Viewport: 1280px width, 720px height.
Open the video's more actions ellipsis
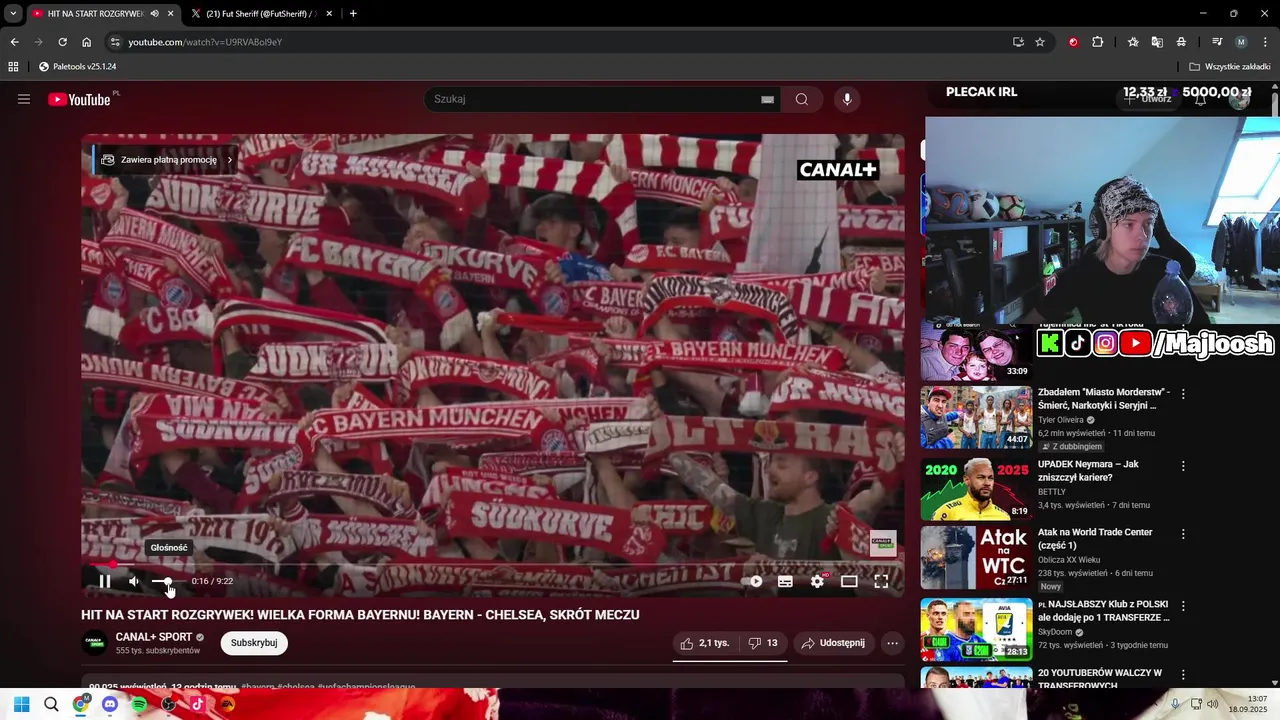[893, 643]
